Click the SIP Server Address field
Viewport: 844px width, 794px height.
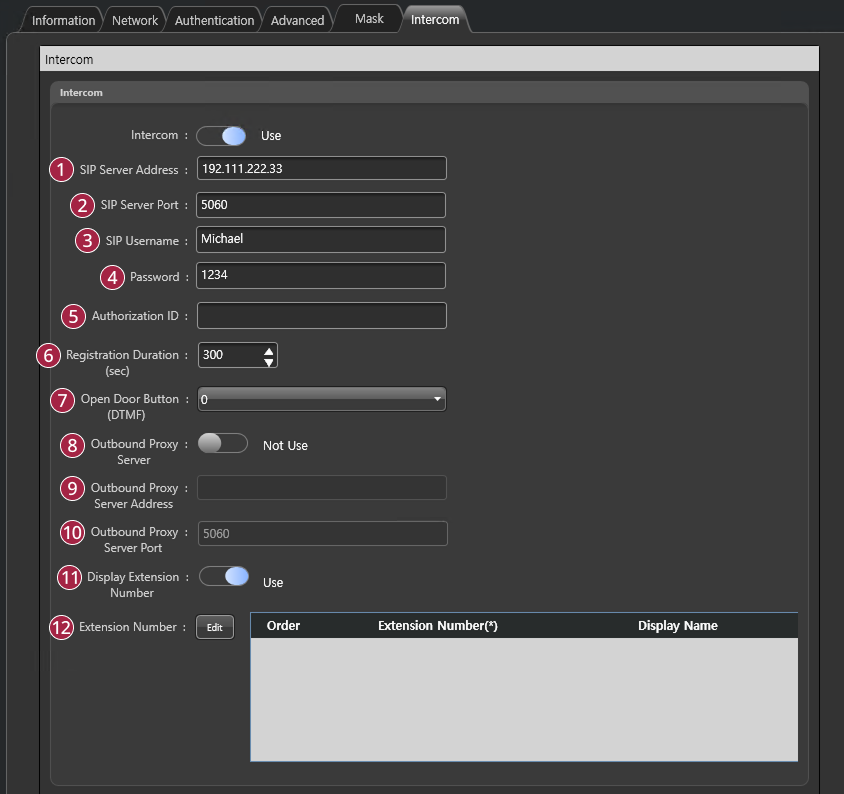(x=321, y=169)
